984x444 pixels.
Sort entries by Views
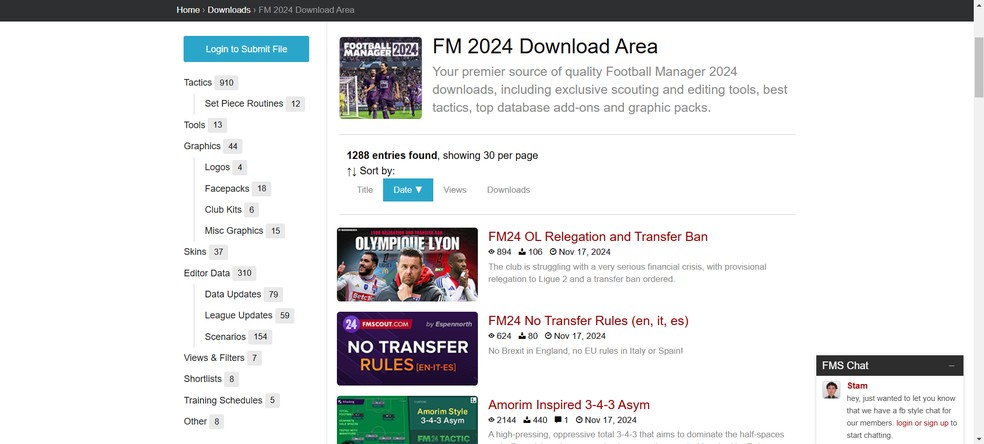click(454, 190)
